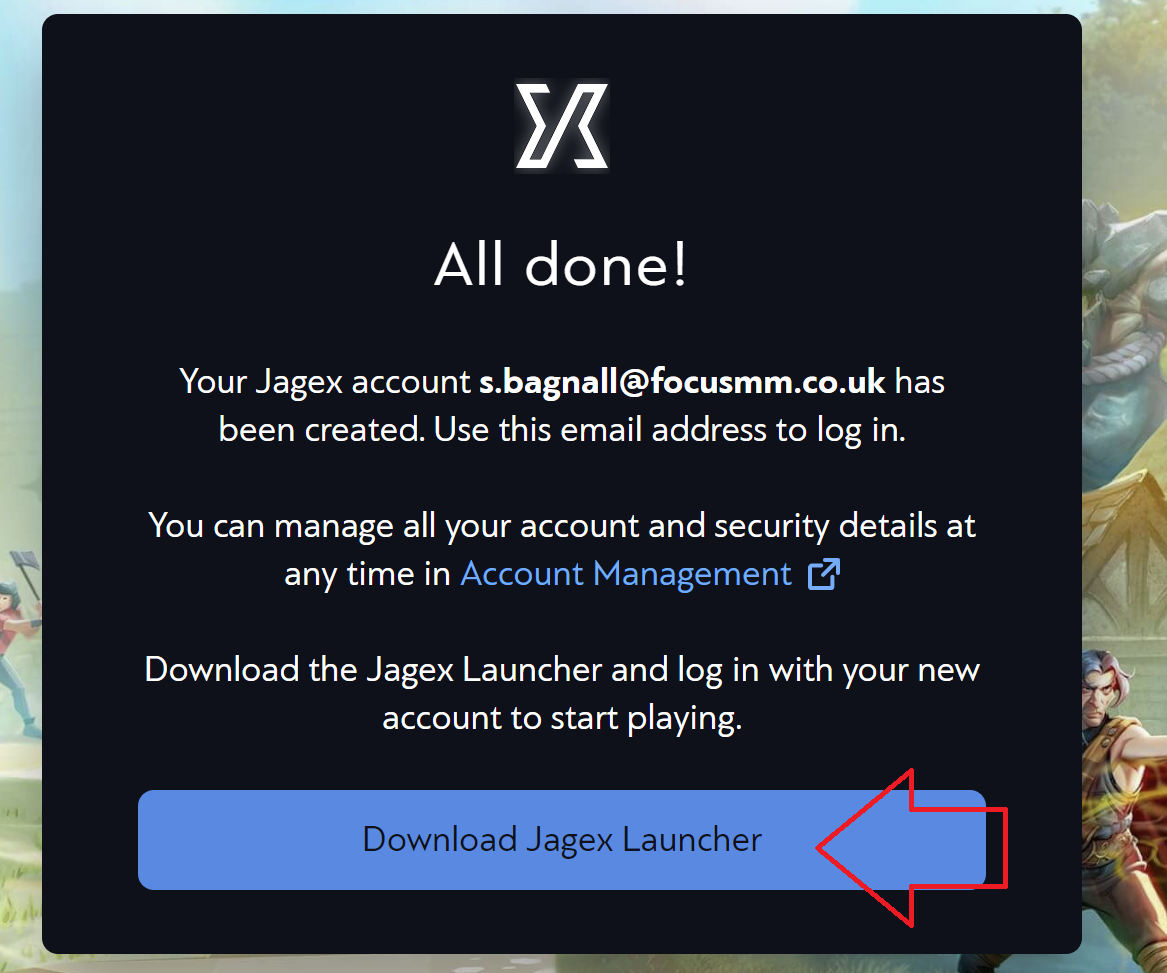The image size is (1167, 973).
Task: Click the Download Jagex Launcher button
Action: [562, 840]
